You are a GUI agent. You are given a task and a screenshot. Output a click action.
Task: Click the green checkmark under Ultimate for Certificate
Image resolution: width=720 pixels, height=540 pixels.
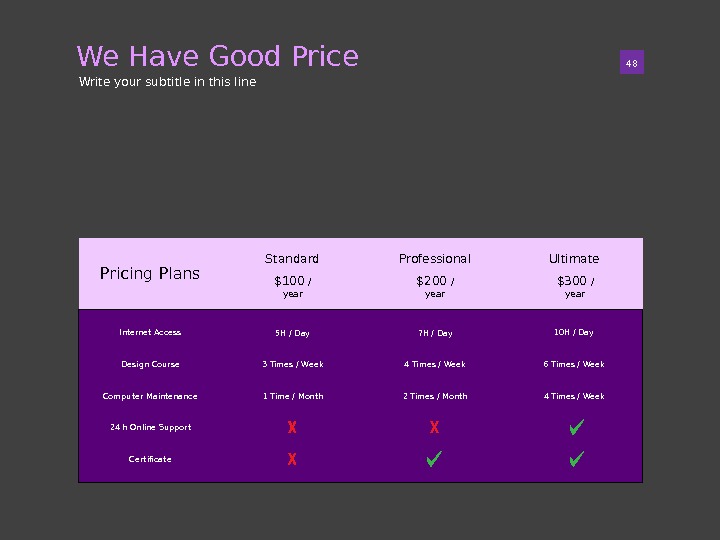tap(576, 460)
